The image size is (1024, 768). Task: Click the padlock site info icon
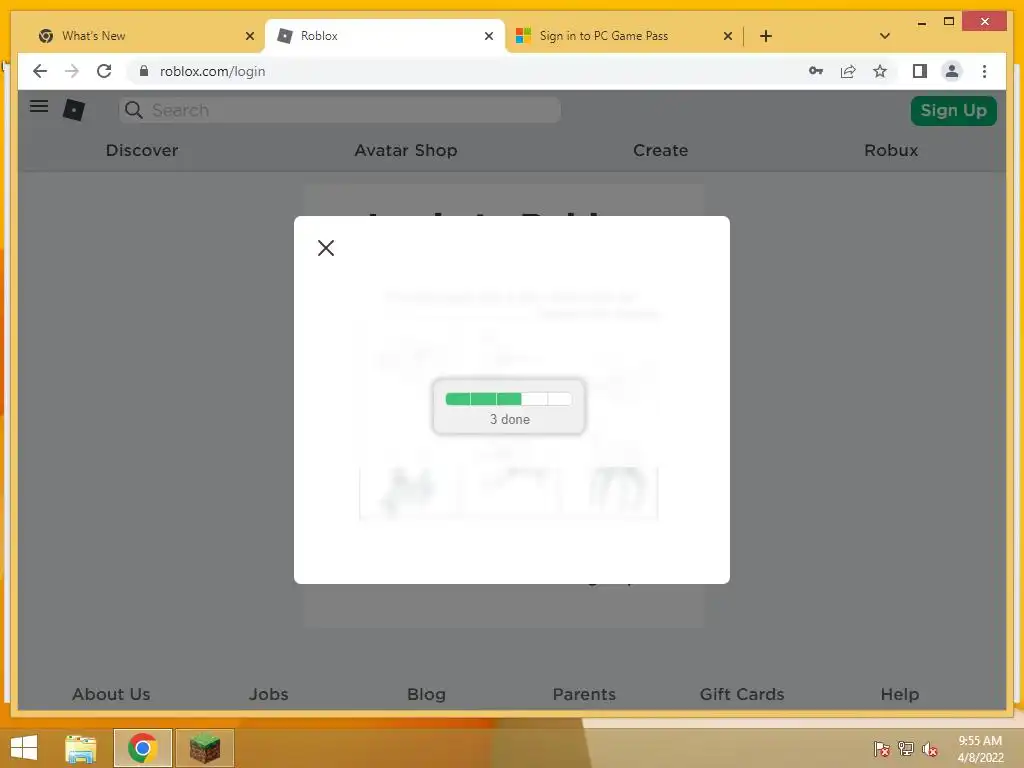pyautogui.click(x=144, y=71)
